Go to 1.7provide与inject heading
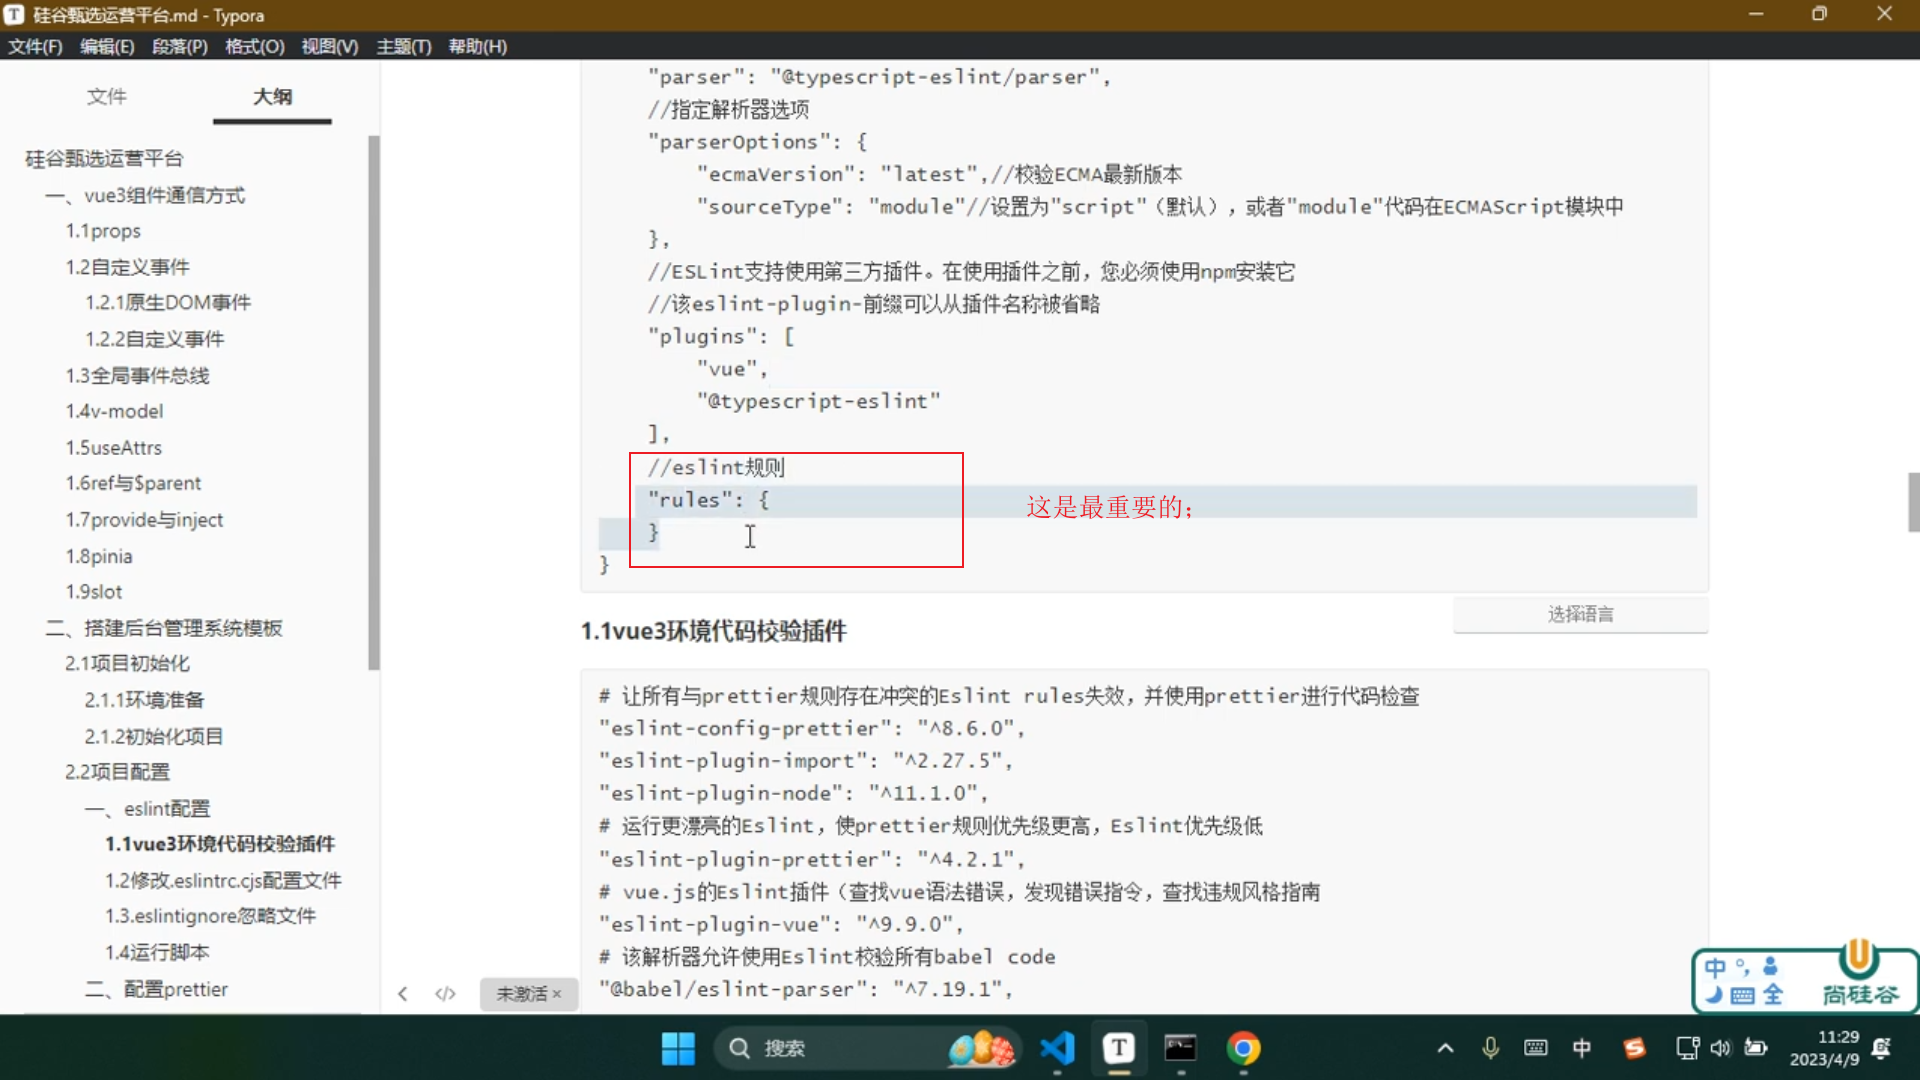1920x1080 pixels. [144, 519]
